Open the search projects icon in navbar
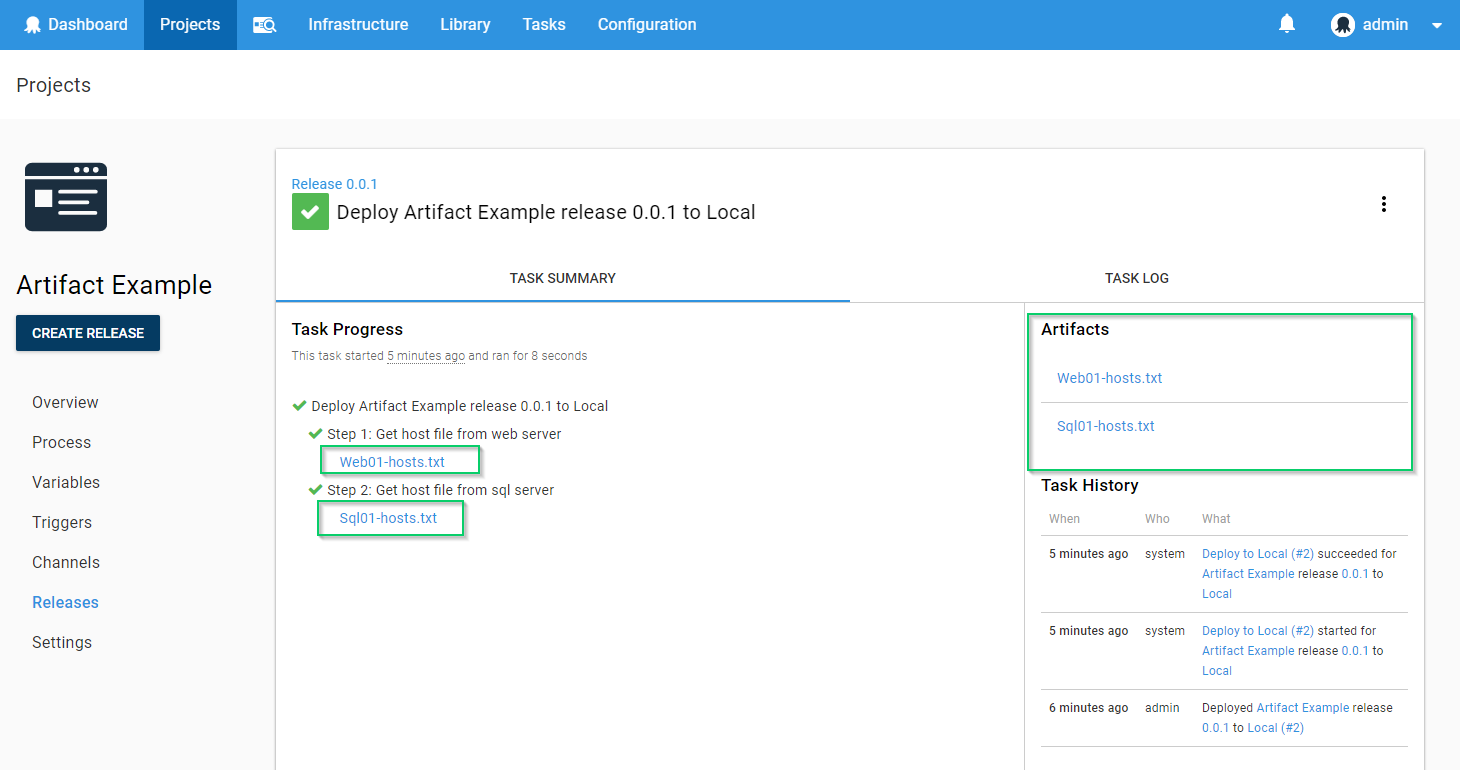 click(264, 25)
